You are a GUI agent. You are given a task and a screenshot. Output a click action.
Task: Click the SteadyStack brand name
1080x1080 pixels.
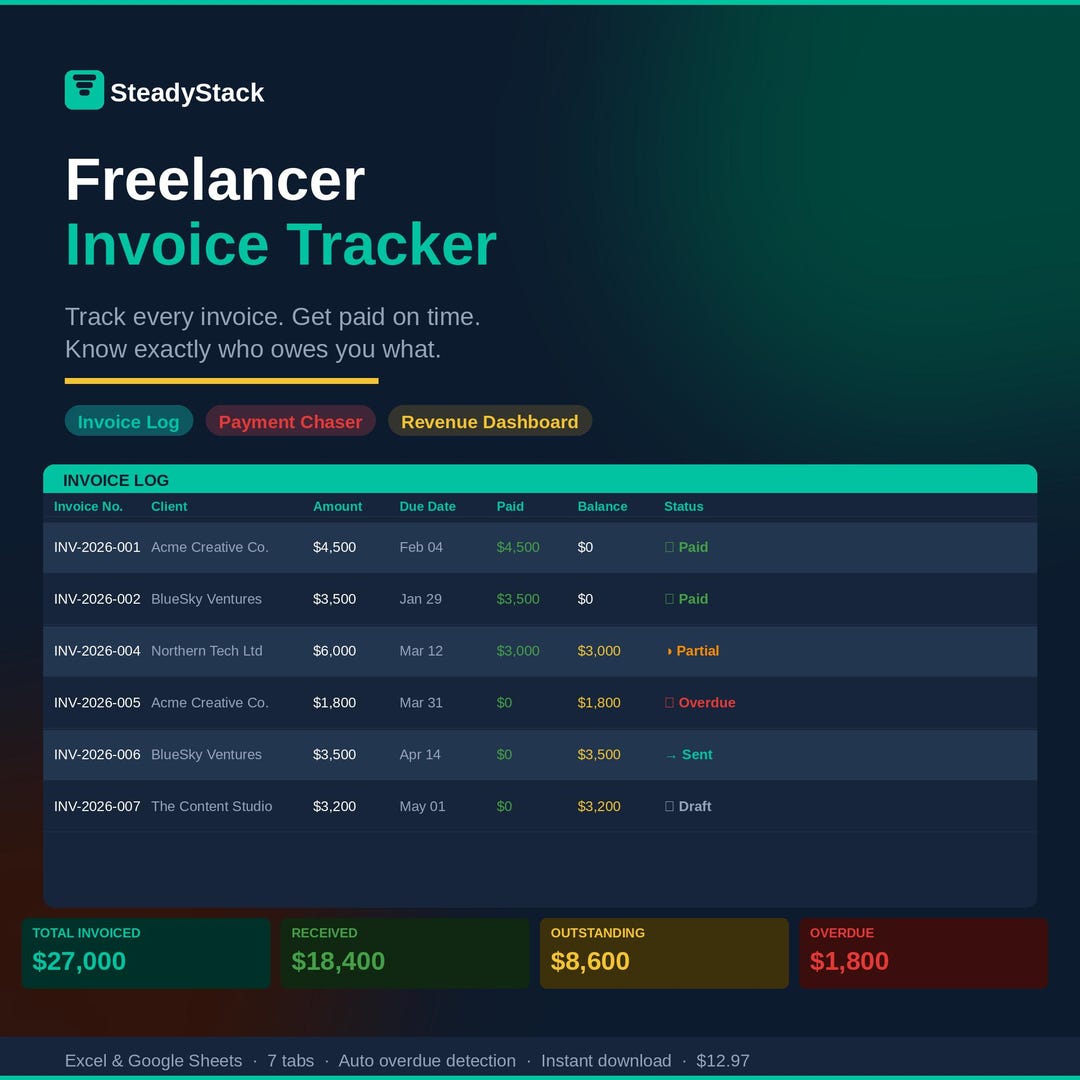(x=187, y=92)
